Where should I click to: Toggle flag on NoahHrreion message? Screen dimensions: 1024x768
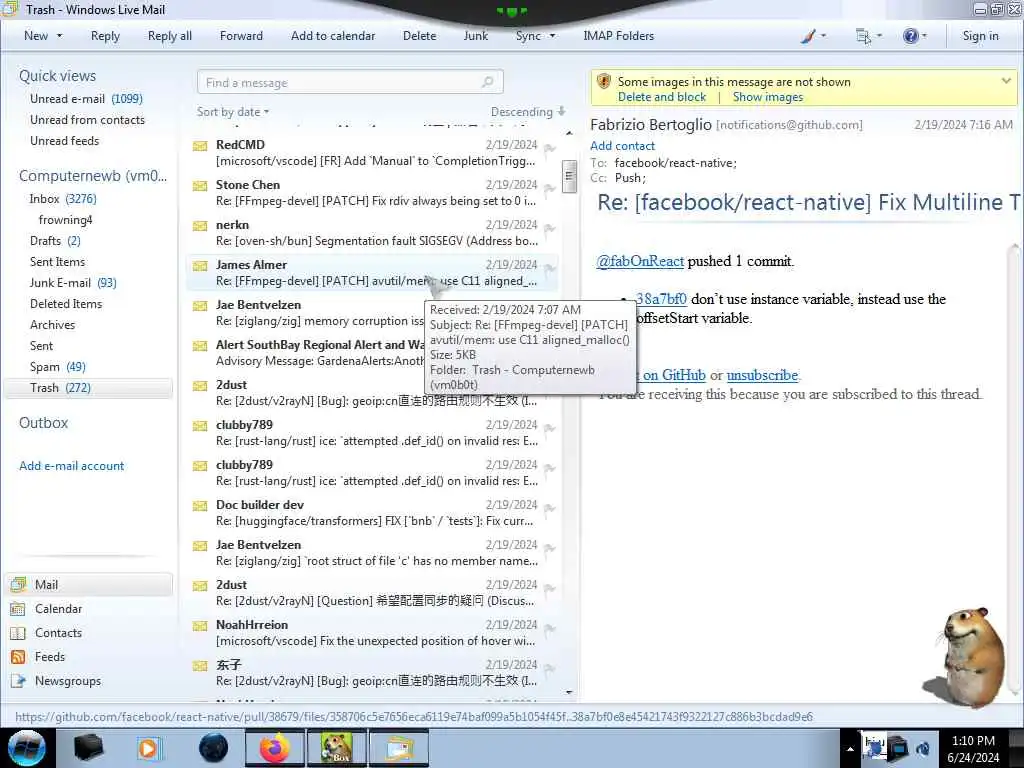click(549, 628)
